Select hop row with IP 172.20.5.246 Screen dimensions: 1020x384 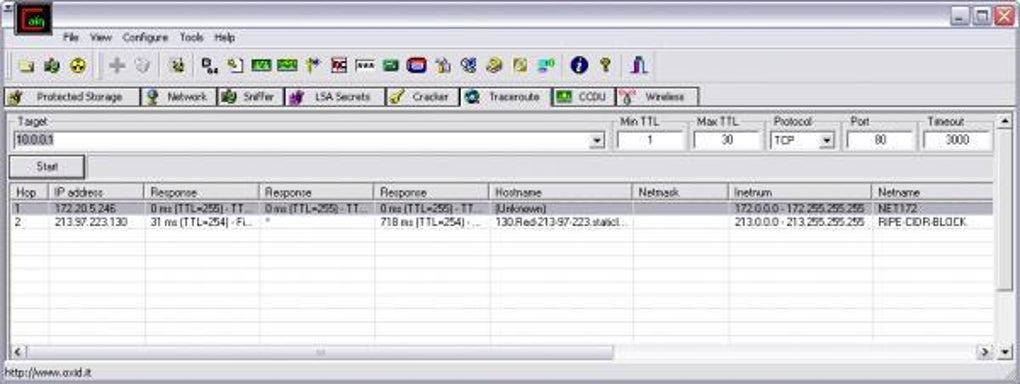(502, 209)
